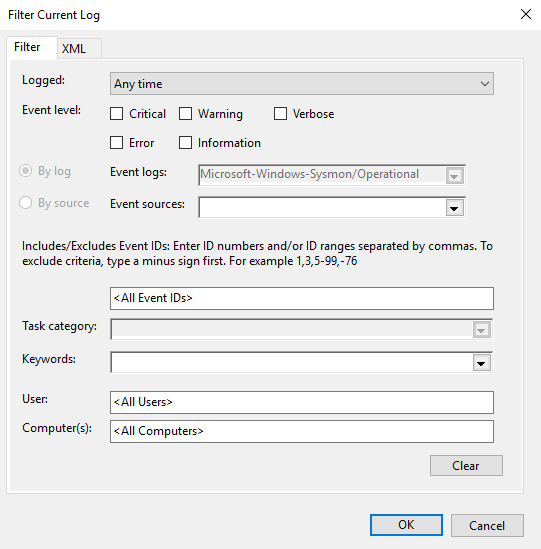The width and height of the screenshot is (541, 549).
Task: Open the Logged time range dropdown
Action: [302, 84]
